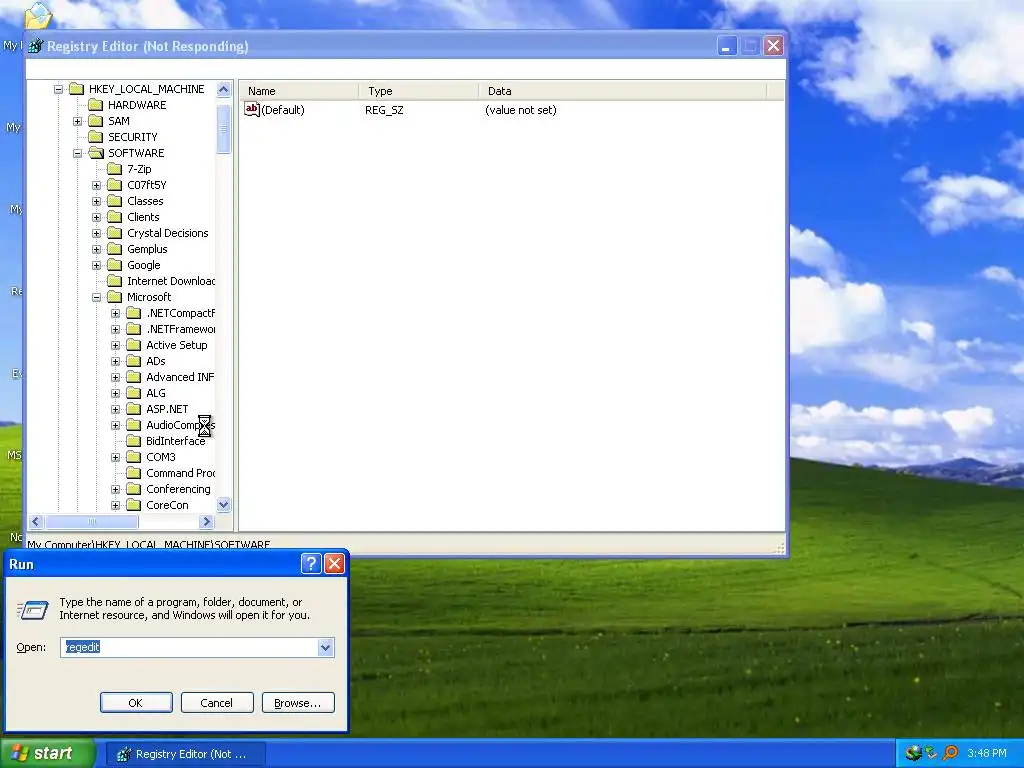Select the Command Proc folder icon
Screen dimensions: 1024x768
pyautogui.click(x=134, y=473)
